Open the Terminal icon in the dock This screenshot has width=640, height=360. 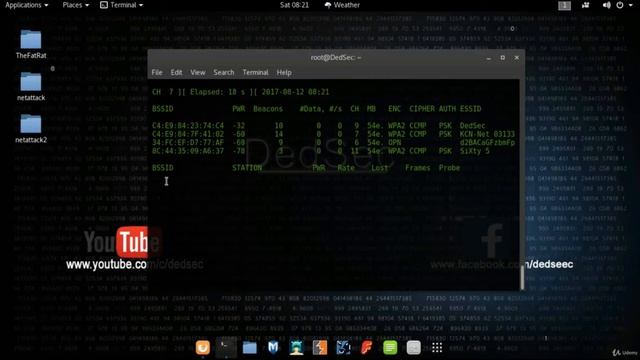pos(226,347)
